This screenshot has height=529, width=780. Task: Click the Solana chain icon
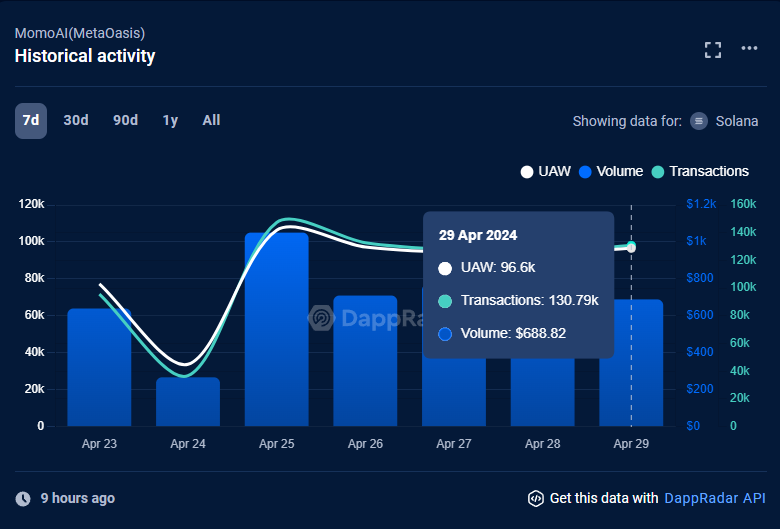699,121
